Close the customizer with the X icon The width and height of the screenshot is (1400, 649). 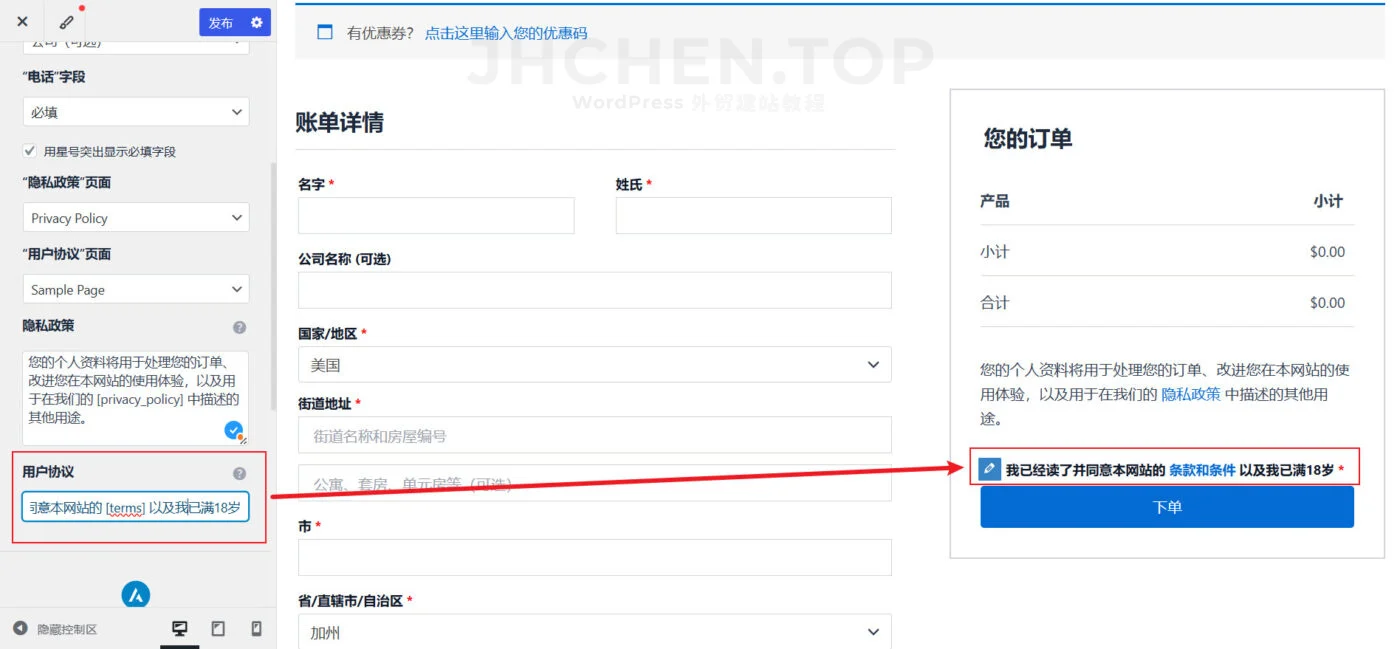(22, 22)
